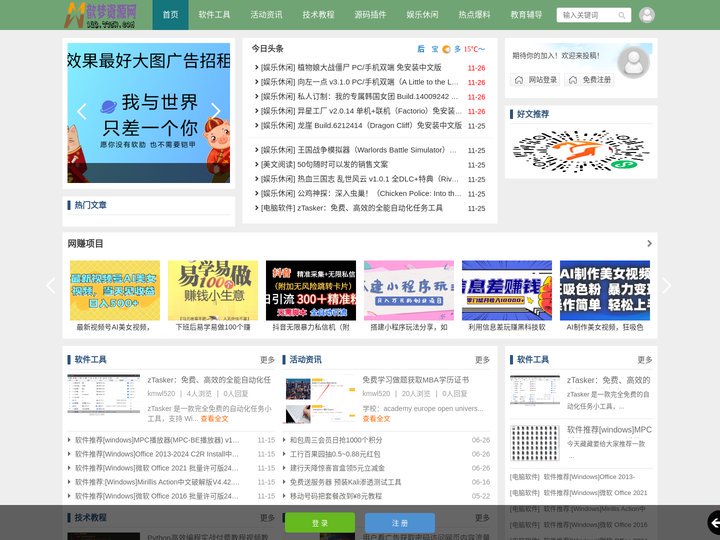Viewport: 720px width, 540px height.
Task: Go to previous slide in ad banner
Action: coord(82,112)
